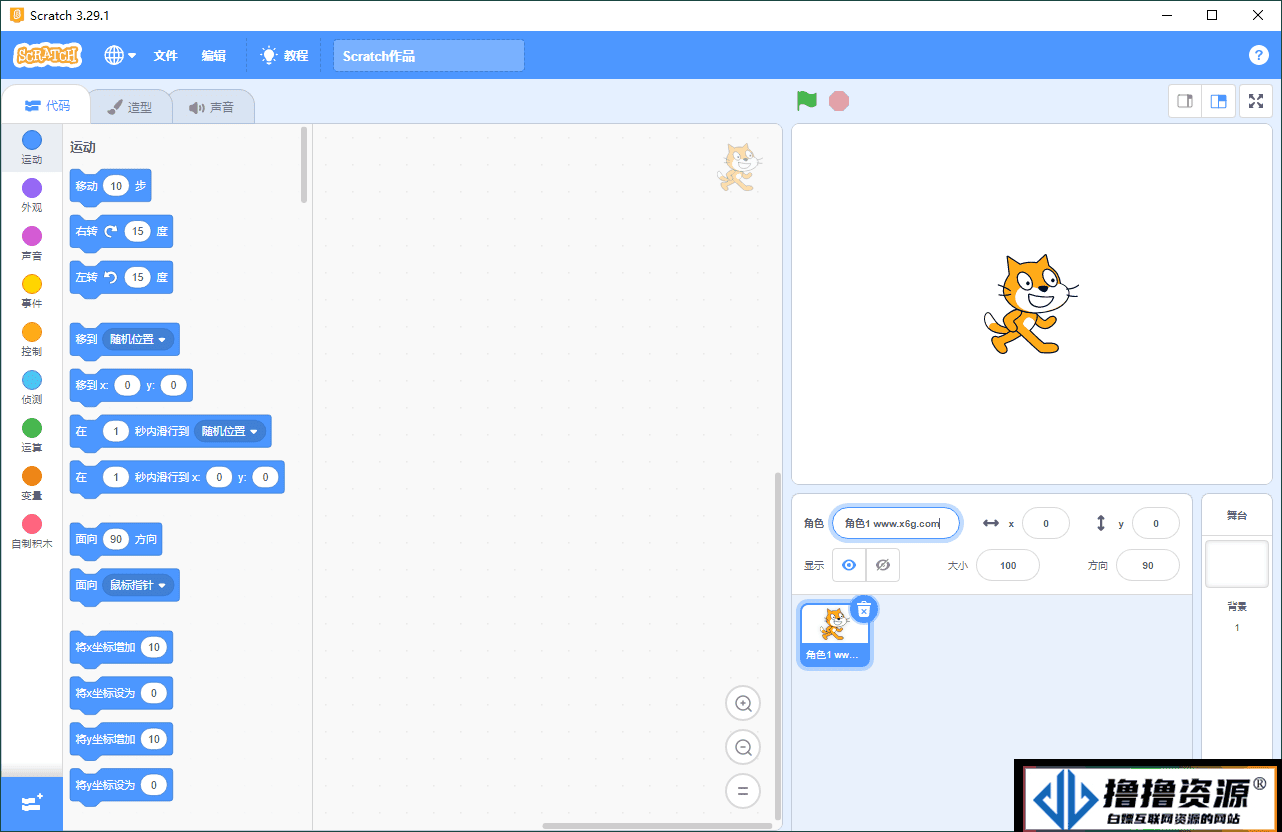Reset code workspace zoom
The width and height of the screenshot is (1282, 832).
743,791
